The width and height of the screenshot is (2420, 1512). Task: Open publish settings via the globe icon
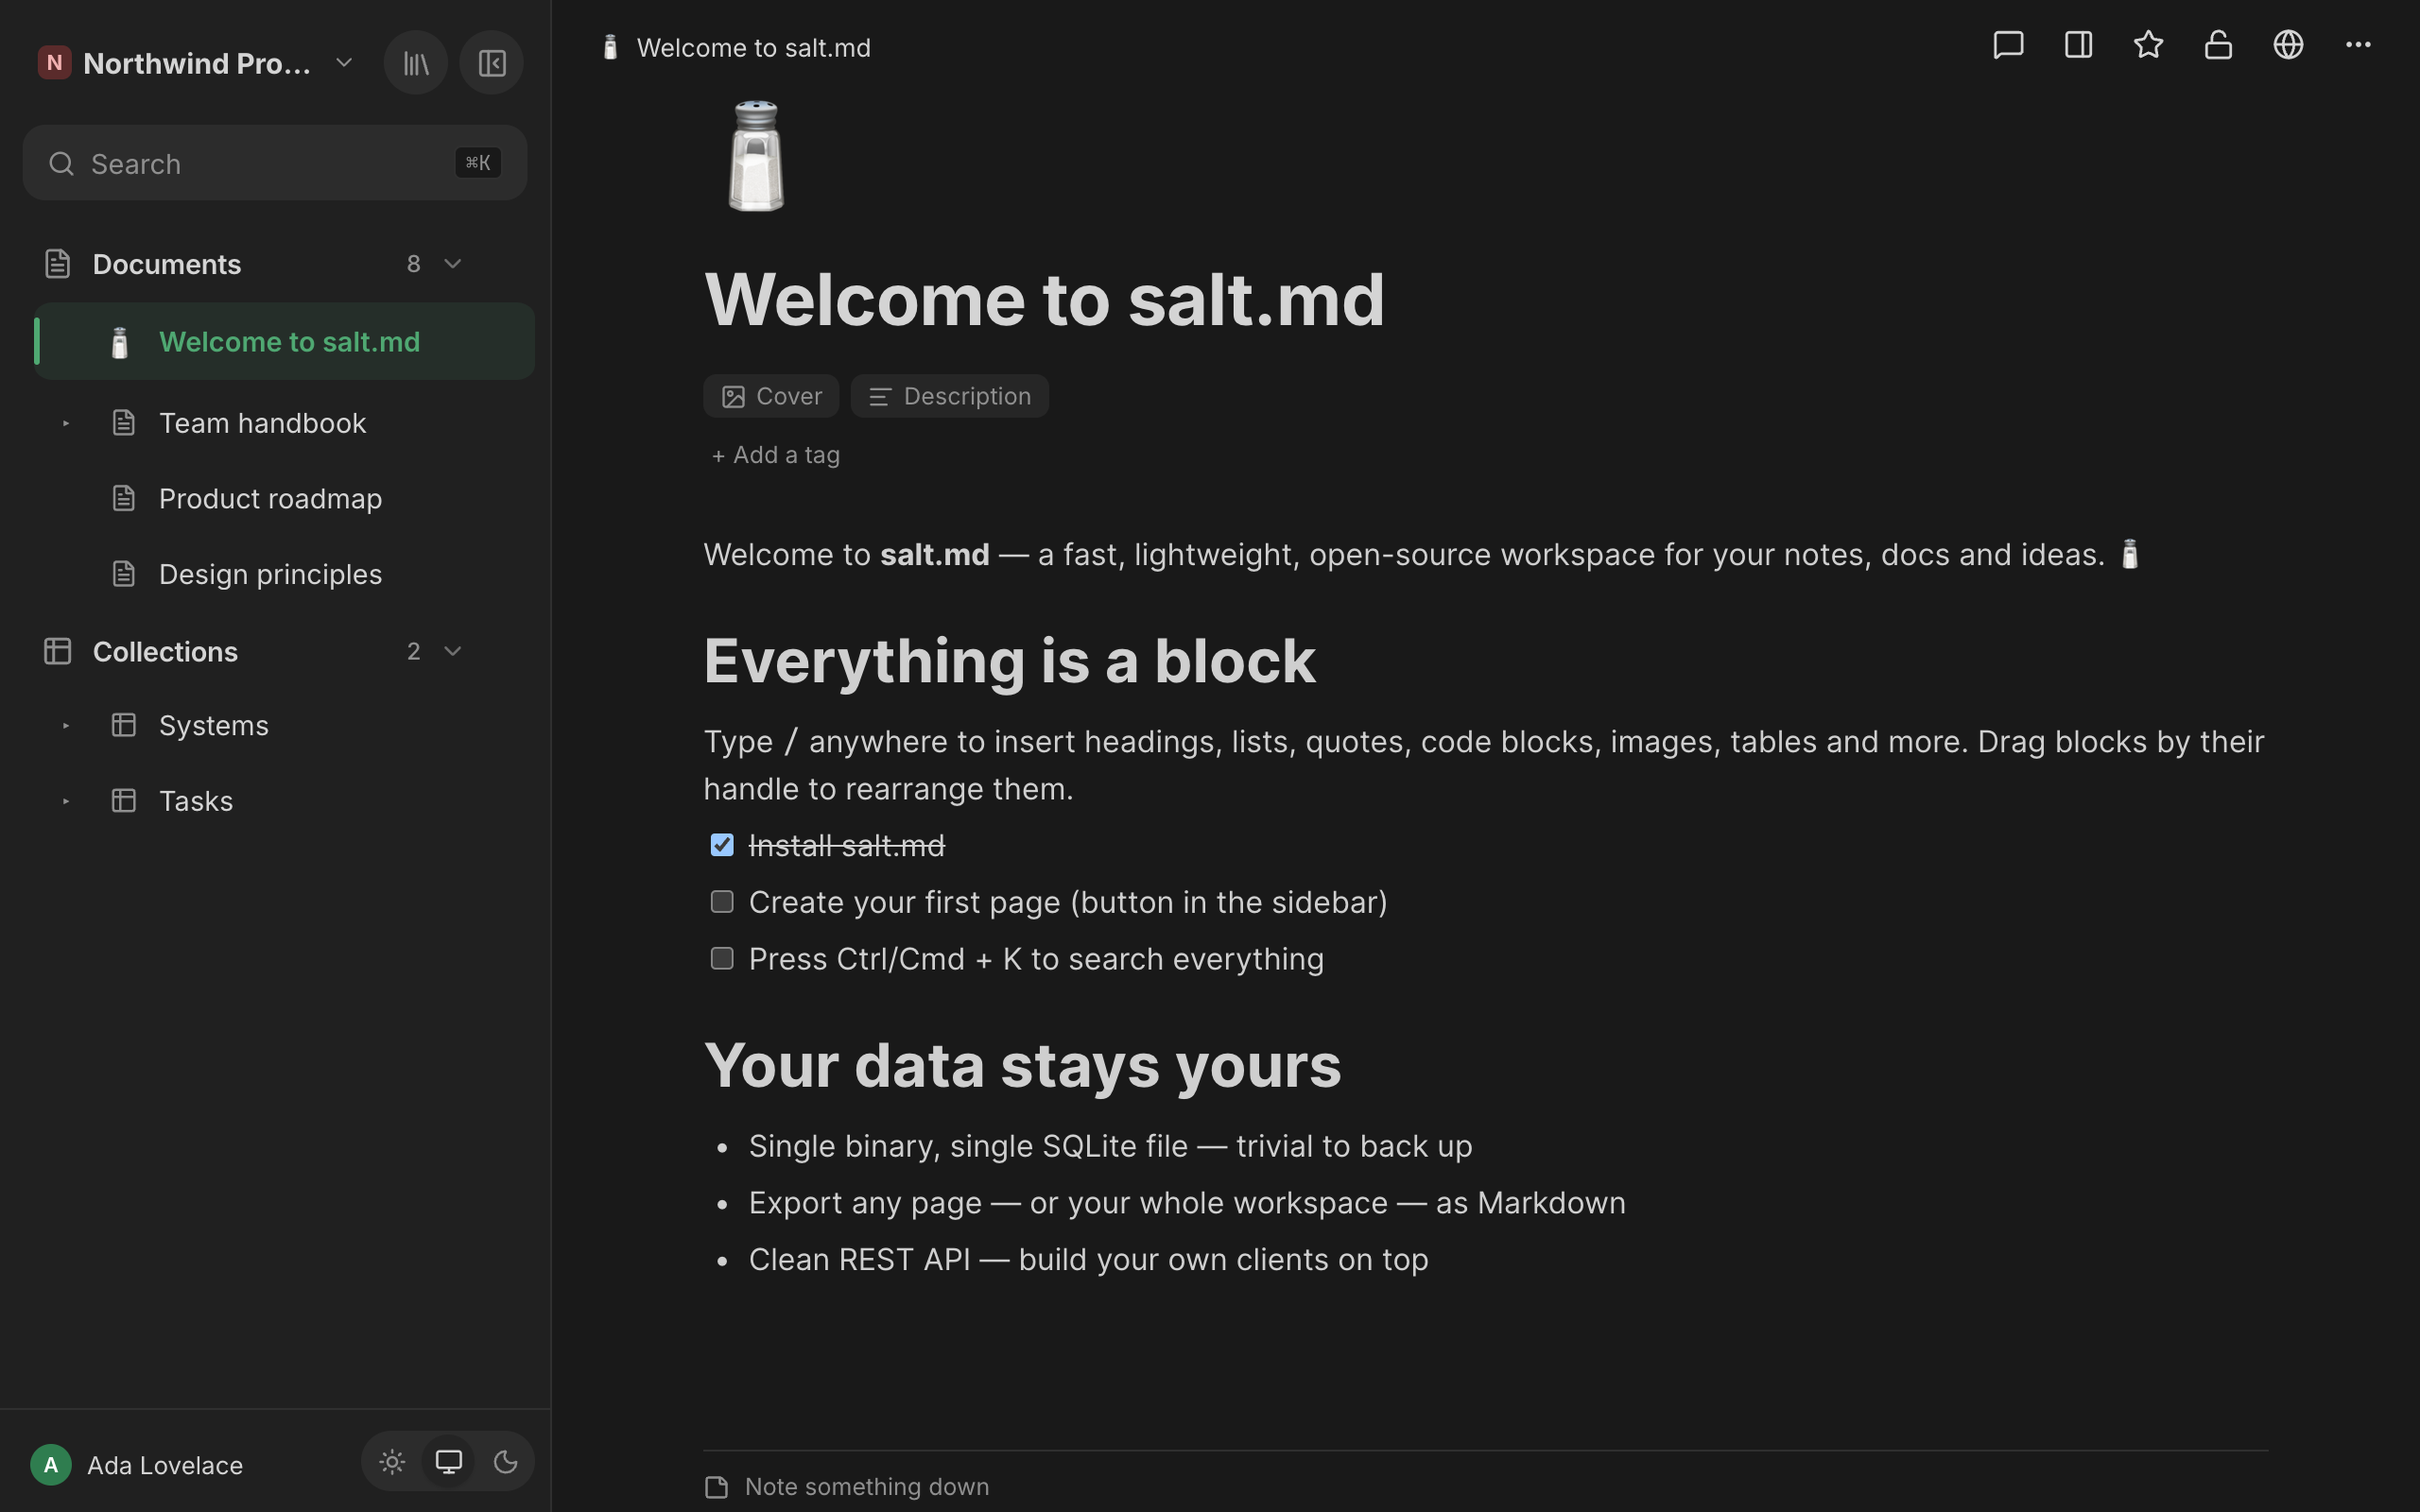point(2288,45)
